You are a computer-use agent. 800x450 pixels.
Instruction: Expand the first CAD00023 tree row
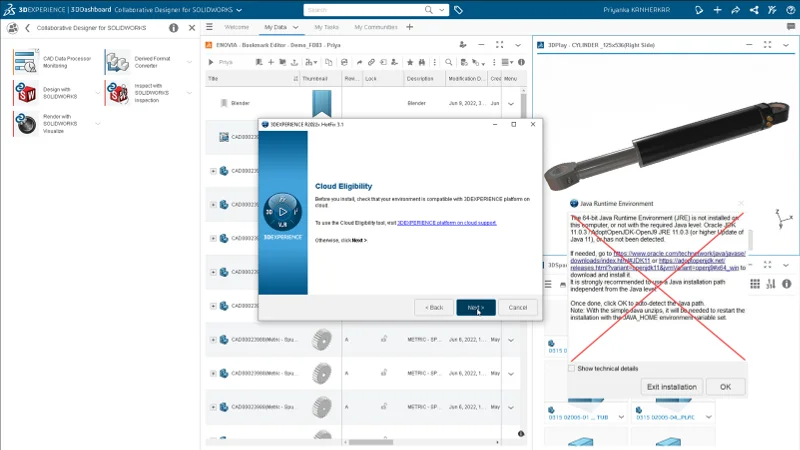pos(213,171)
